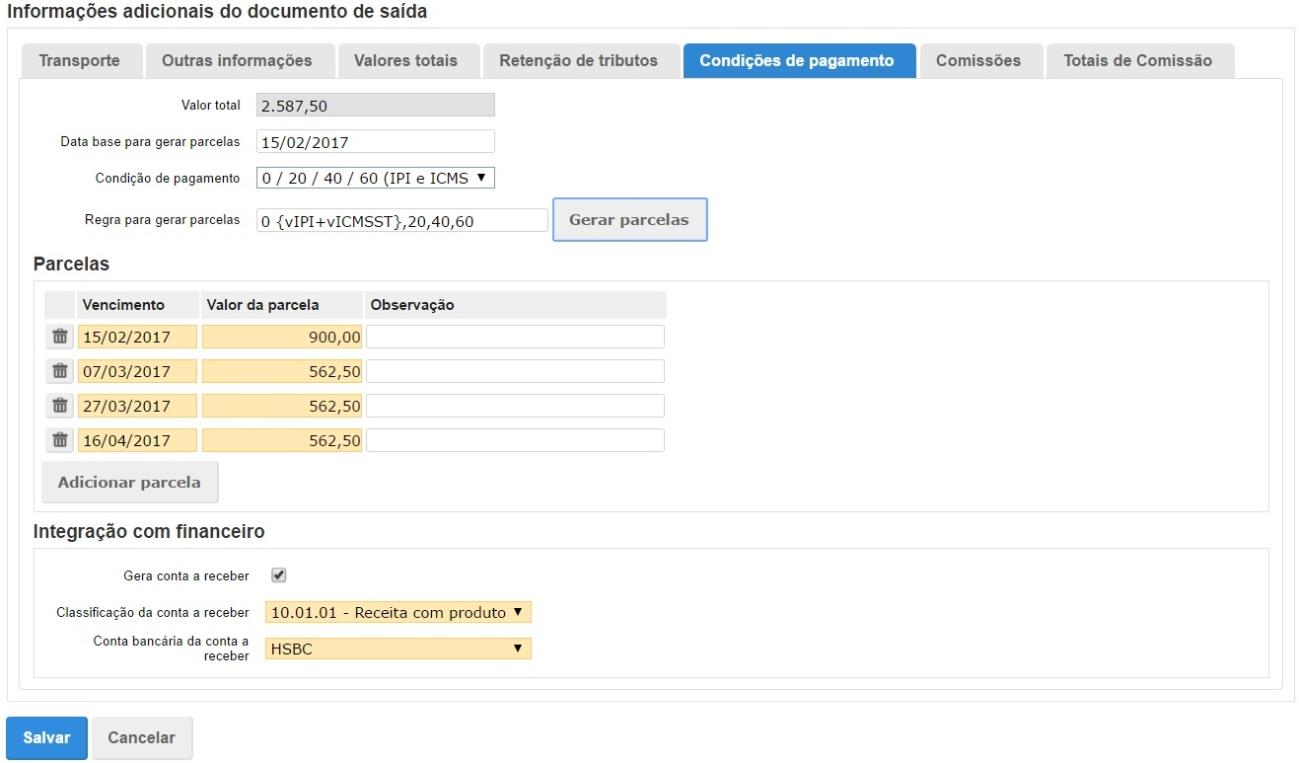Click the Data base para gerar parcelas field
Image resolution: width=1299 pixels, height=763 pixels.
point(376,142)
